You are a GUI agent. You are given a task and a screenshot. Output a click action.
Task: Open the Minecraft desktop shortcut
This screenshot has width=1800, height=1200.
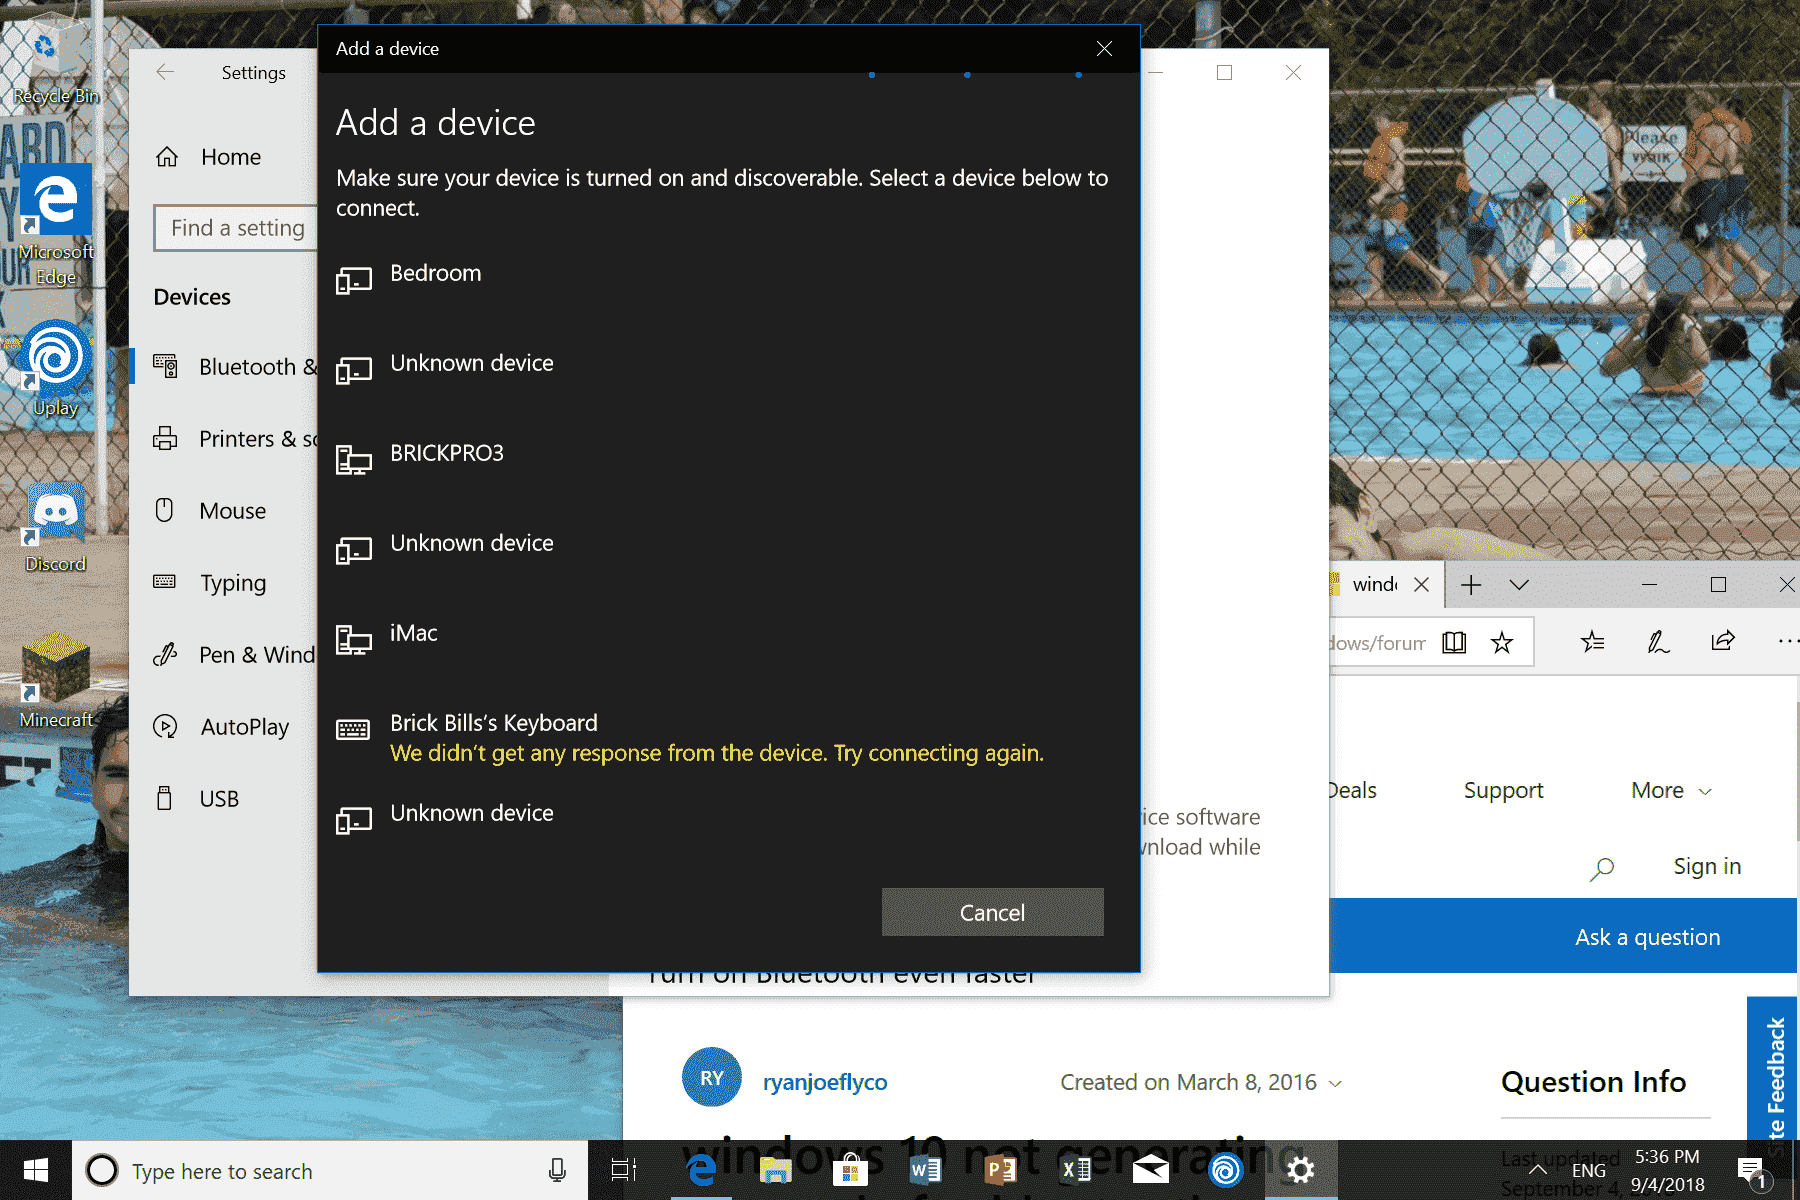click(x=56, y=680)
